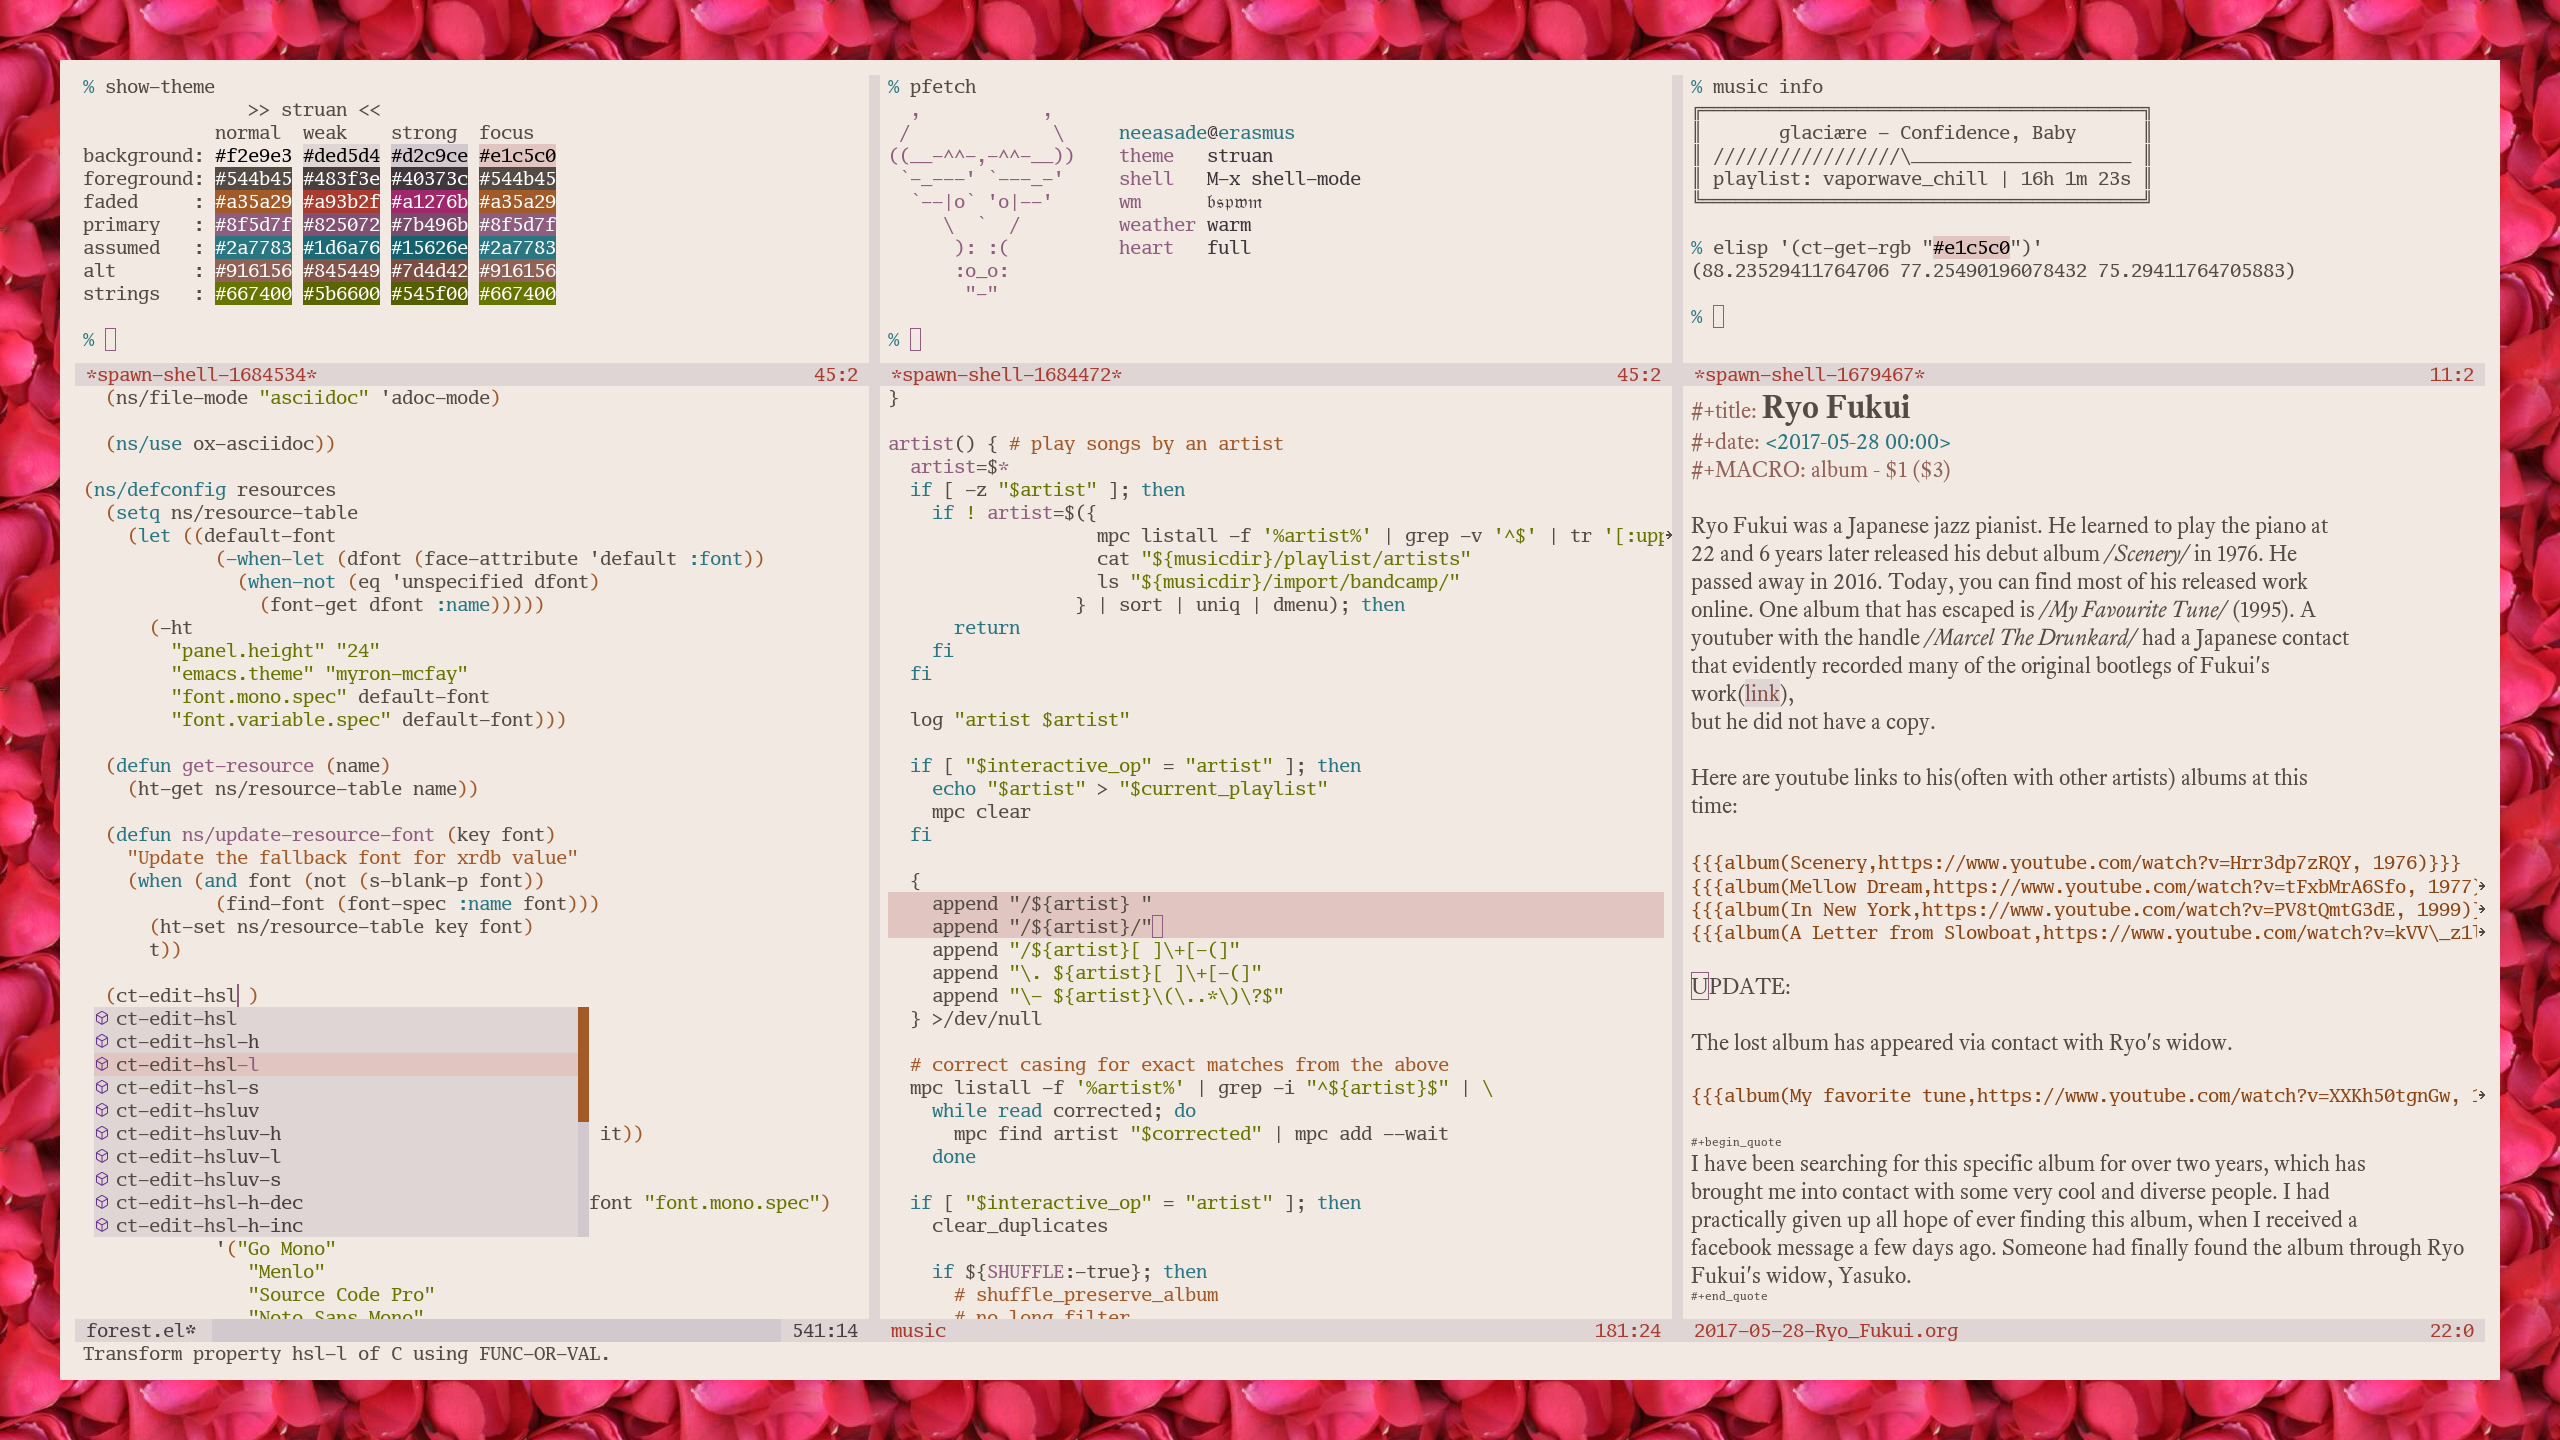Select the ct-edit-hsluv-s completion entry

(198, 1179)
